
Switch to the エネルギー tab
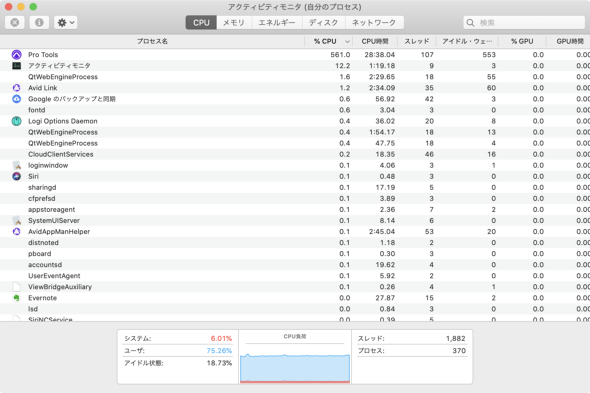277,23
